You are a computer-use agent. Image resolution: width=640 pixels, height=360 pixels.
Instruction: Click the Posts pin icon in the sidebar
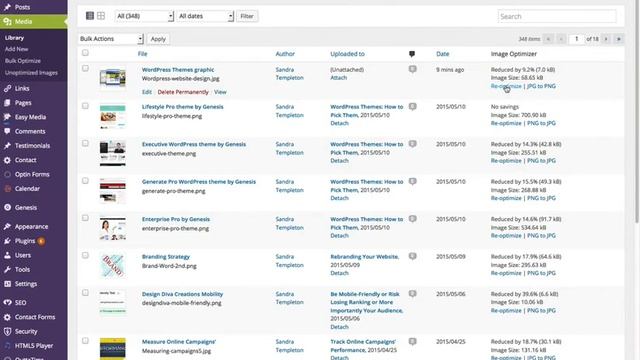7,7
